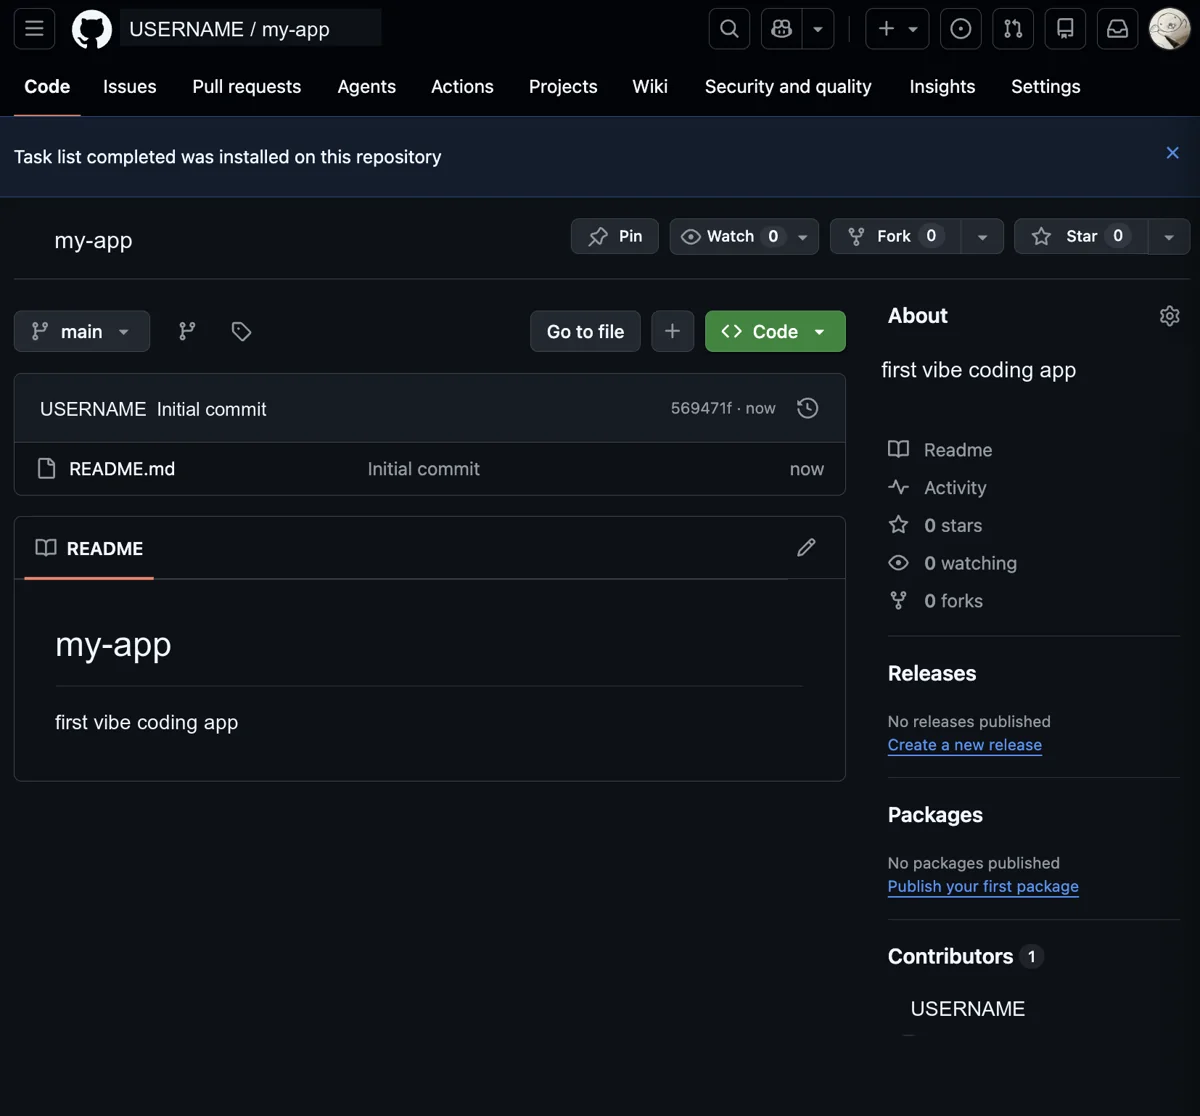Open the green Code dropdown
The height and width of the screenshot is (1116, 1200).
click(775, 331)
